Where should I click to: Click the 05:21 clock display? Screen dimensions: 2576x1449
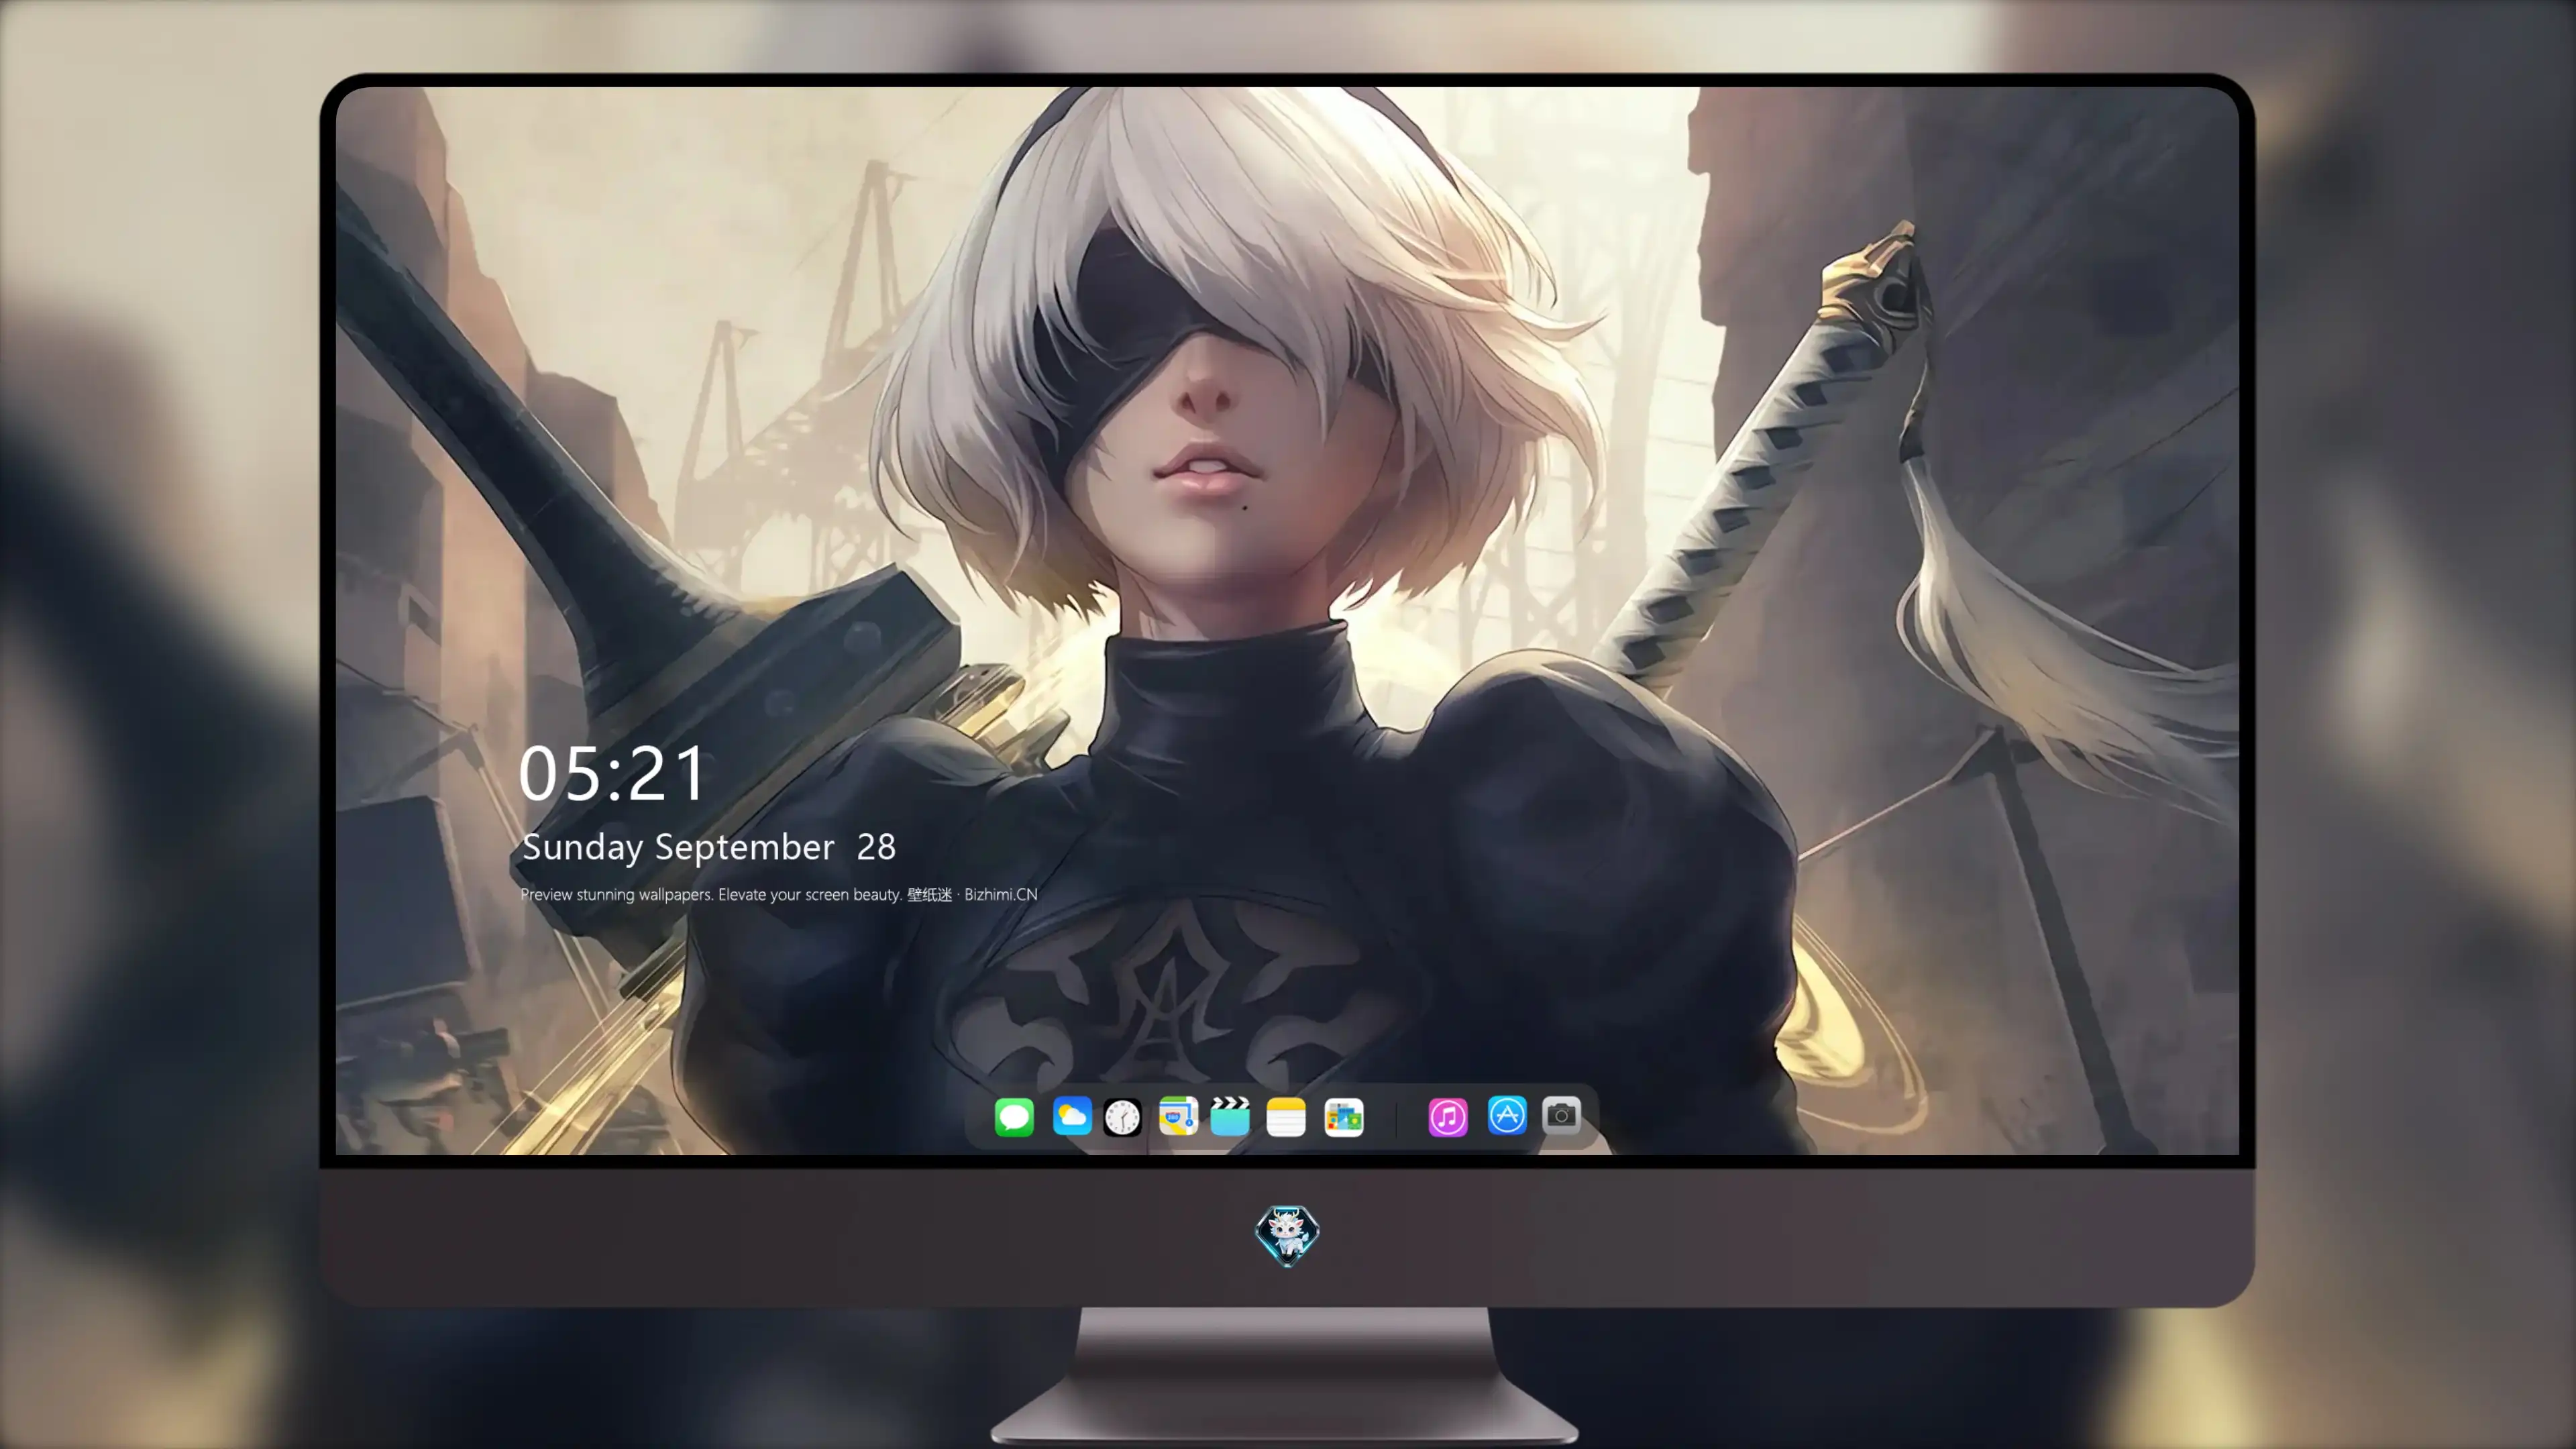tap(612, 774)
